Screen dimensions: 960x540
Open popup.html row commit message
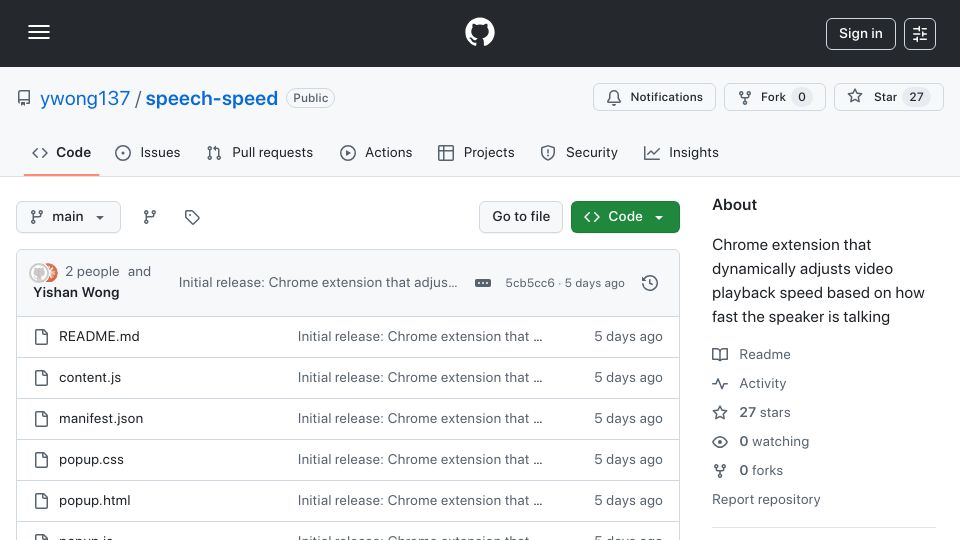pyautogui.click(x=420, y=500)
